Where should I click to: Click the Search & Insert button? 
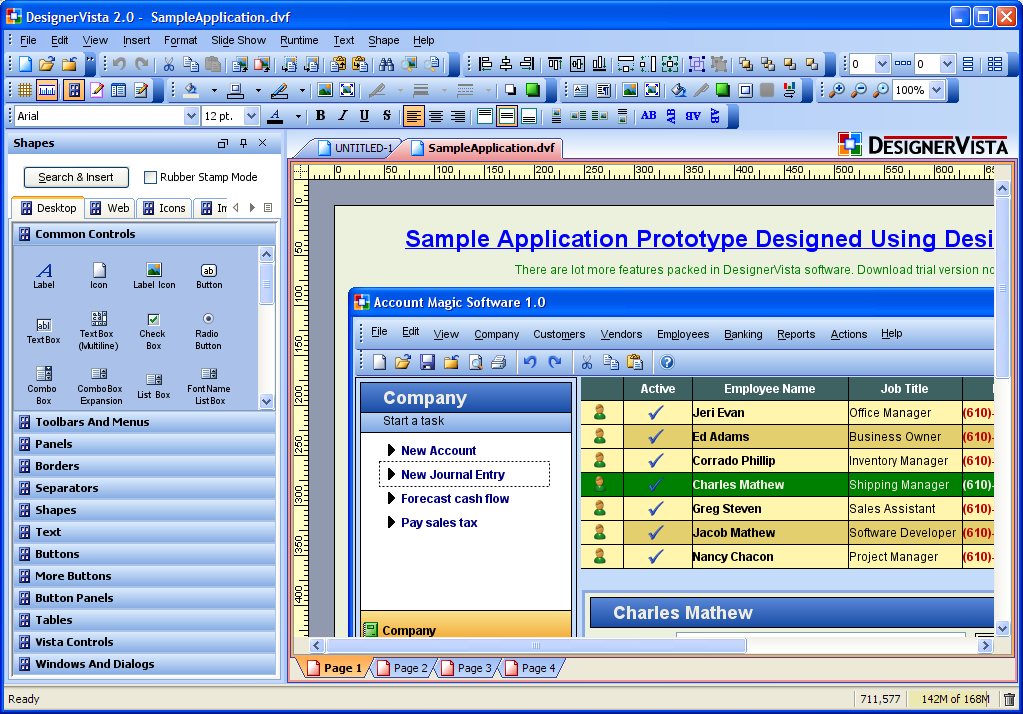76,177
